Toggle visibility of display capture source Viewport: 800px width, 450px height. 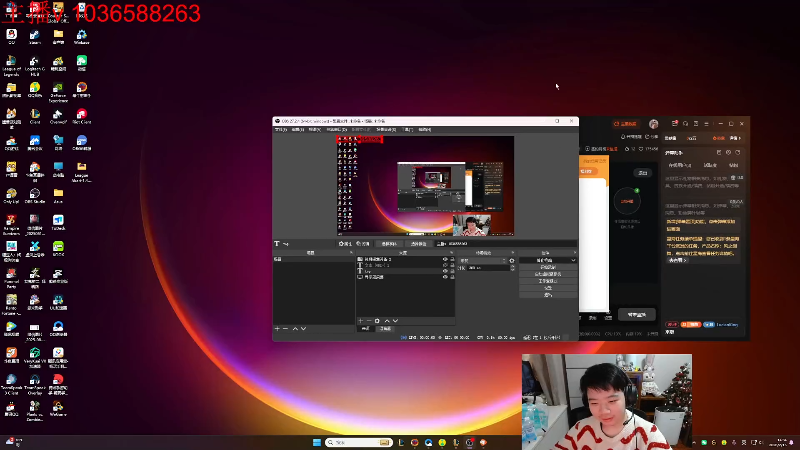point(445,277)
